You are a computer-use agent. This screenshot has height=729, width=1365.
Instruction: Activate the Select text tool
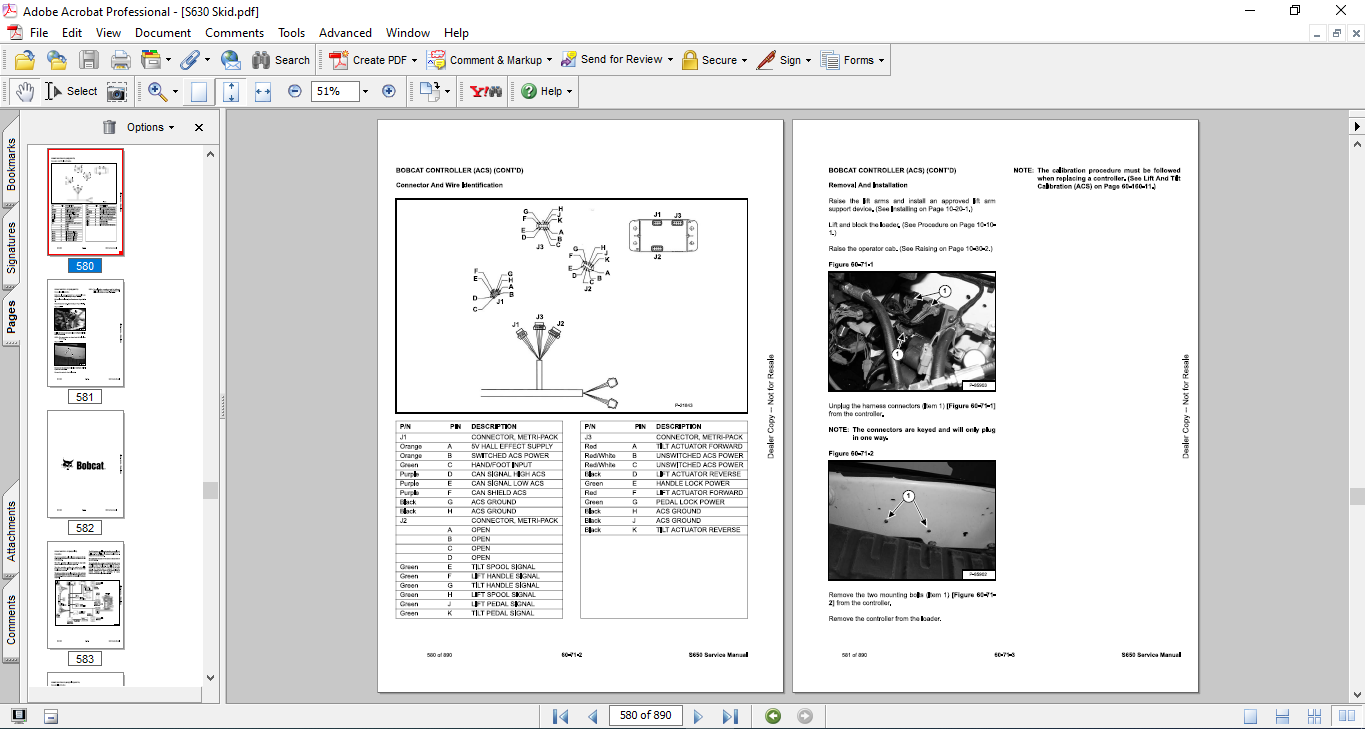point(71,91)
